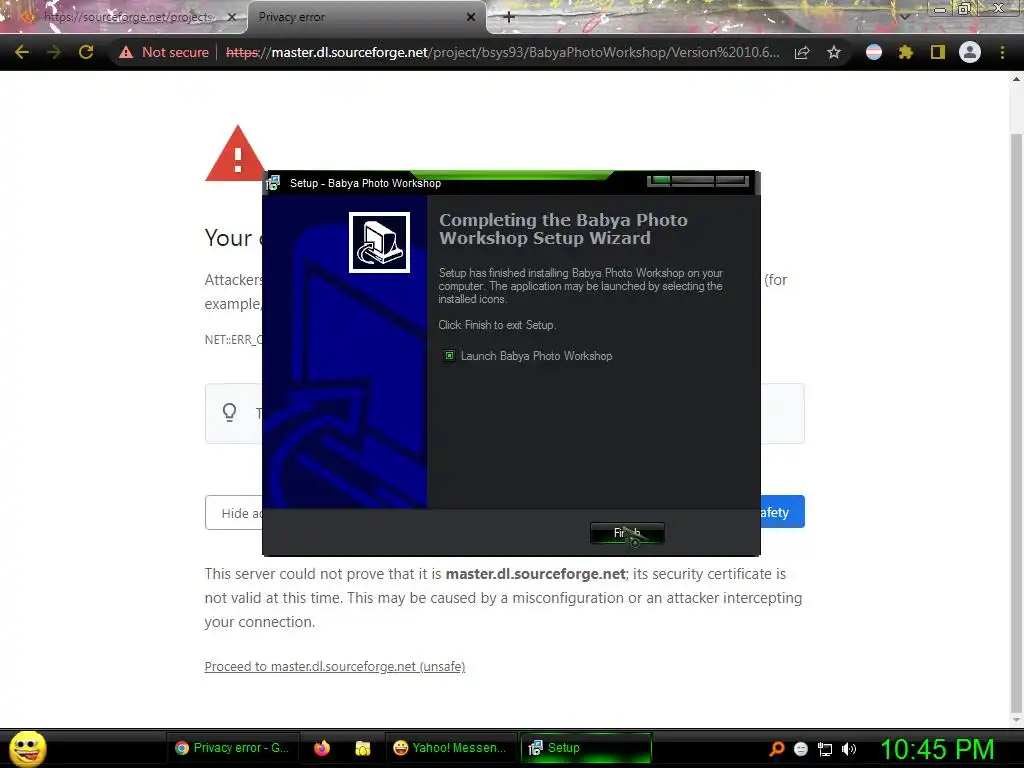Switch to Yahoo! Messenger taskbar item
The width and height of the screenshot is (1024, 768).
(451, 748)
